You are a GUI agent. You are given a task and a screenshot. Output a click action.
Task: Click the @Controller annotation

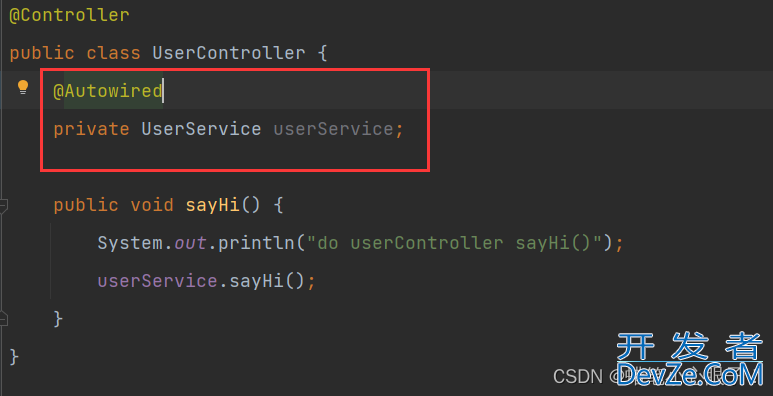70,15
